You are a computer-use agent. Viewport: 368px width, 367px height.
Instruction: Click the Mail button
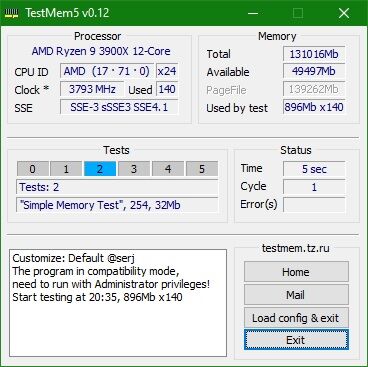tap(296, 295)
